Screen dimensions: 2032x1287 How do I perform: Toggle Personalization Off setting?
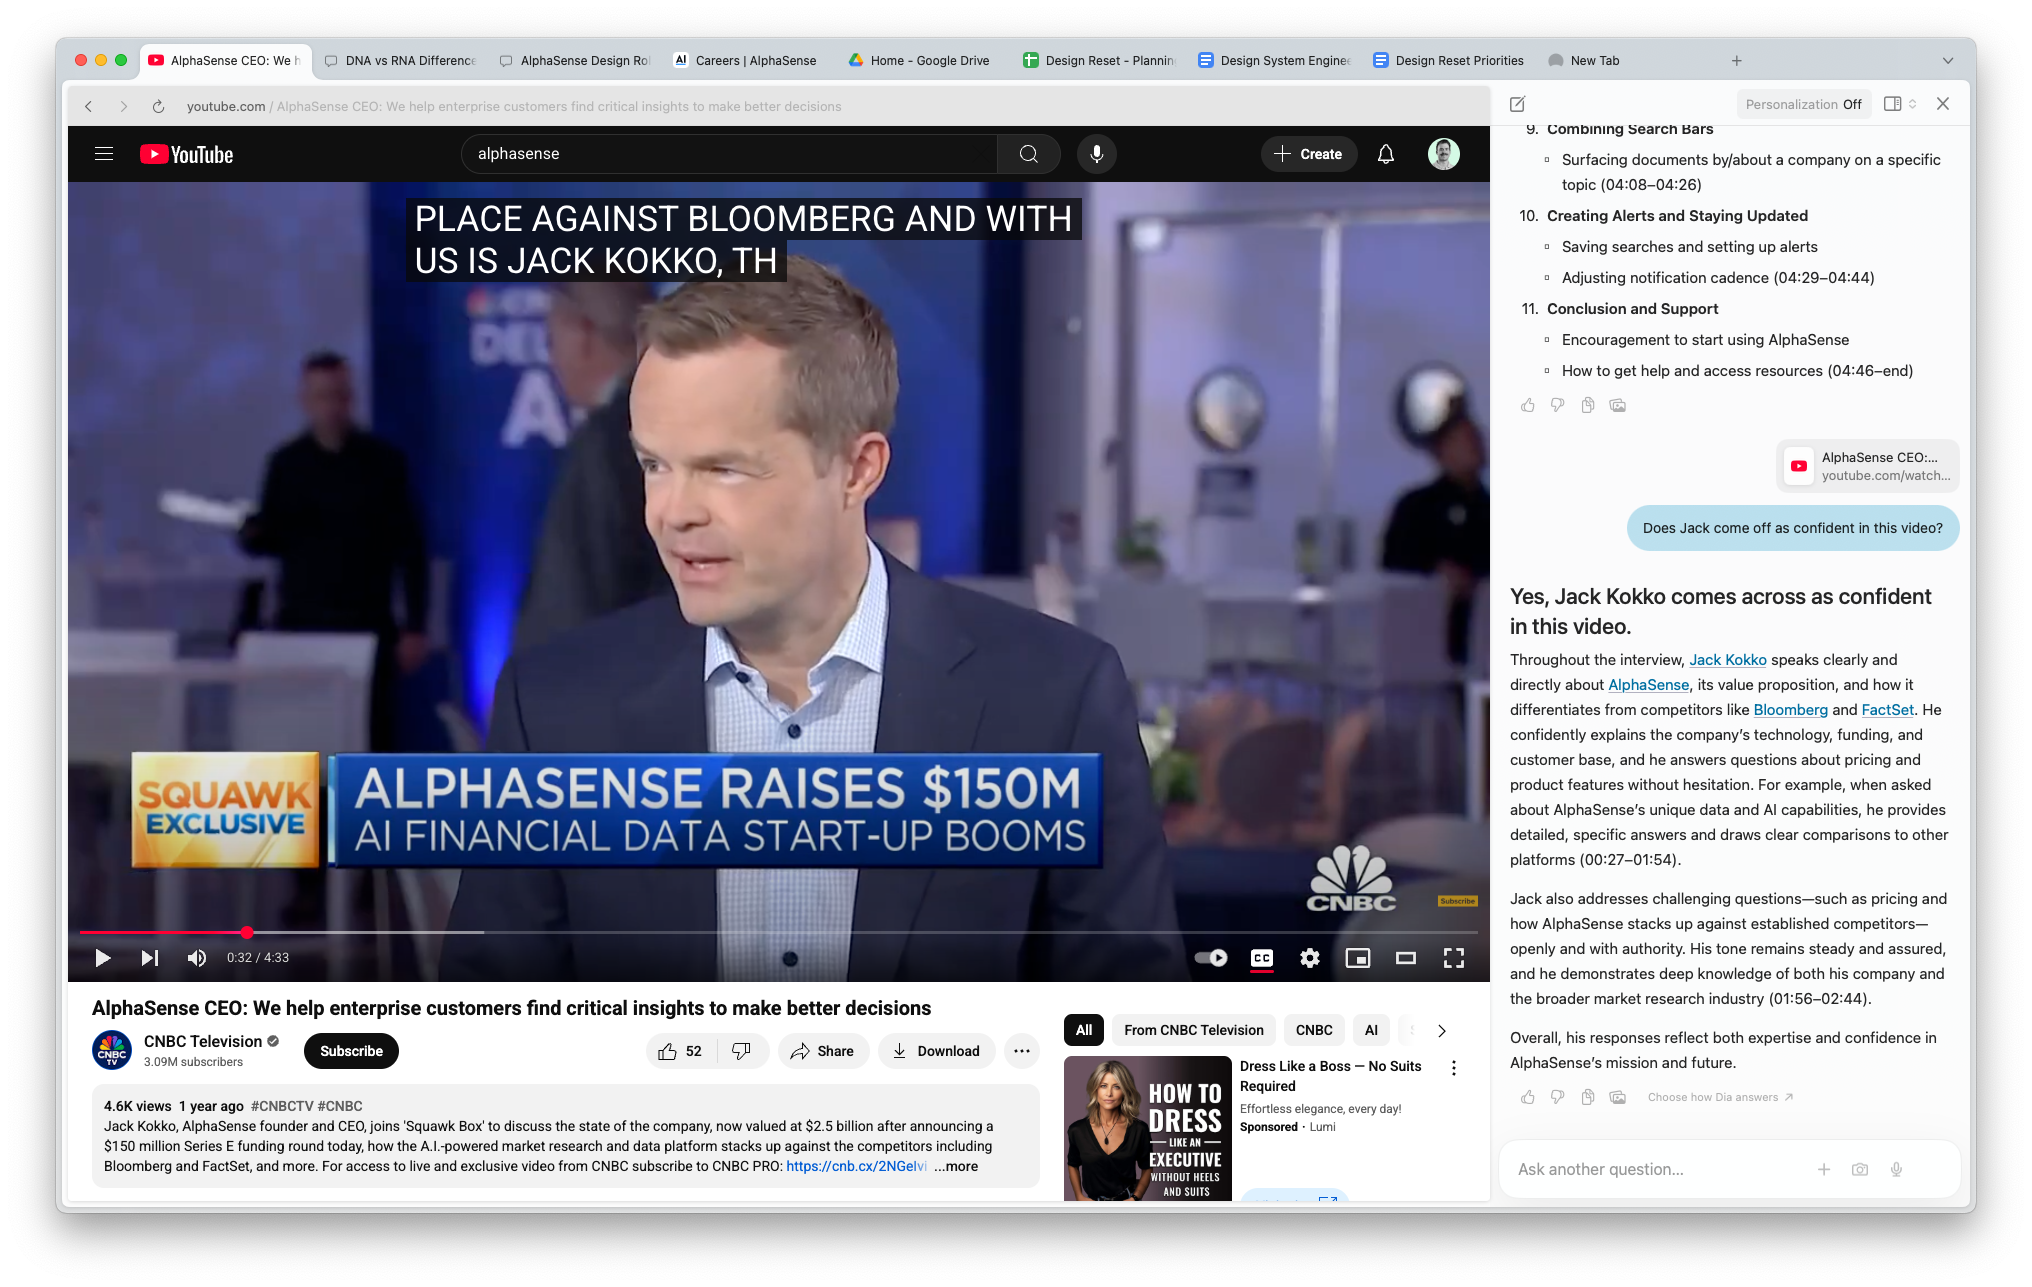pos(1803,104)
